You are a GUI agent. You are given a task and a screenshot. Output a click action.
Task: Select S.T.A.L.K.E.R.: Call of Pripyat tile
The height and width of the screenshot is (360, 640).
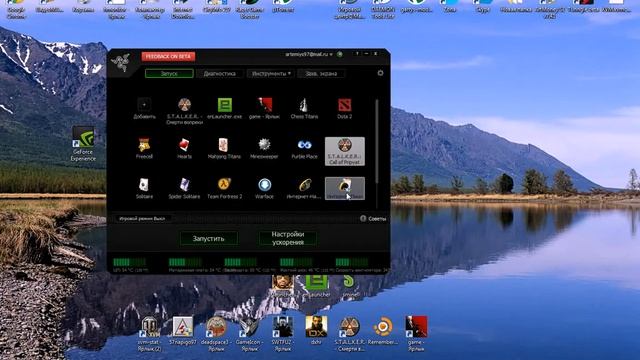345,151
